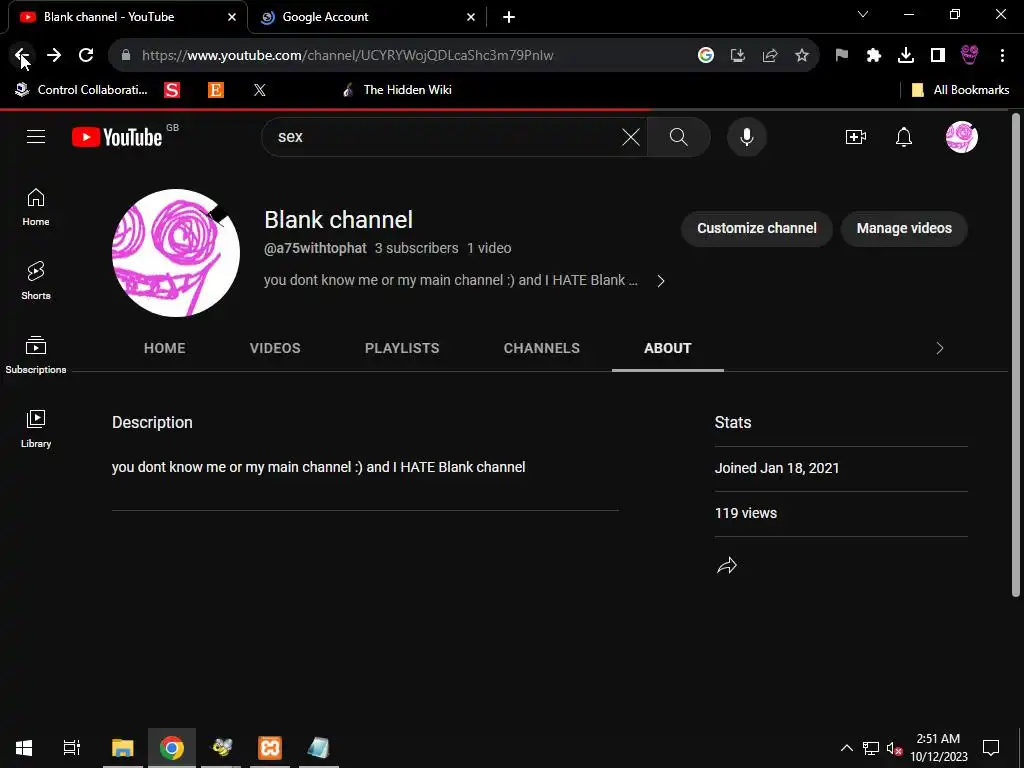
Task: Click the Google icon in address bar
Action: coord(705,56)
